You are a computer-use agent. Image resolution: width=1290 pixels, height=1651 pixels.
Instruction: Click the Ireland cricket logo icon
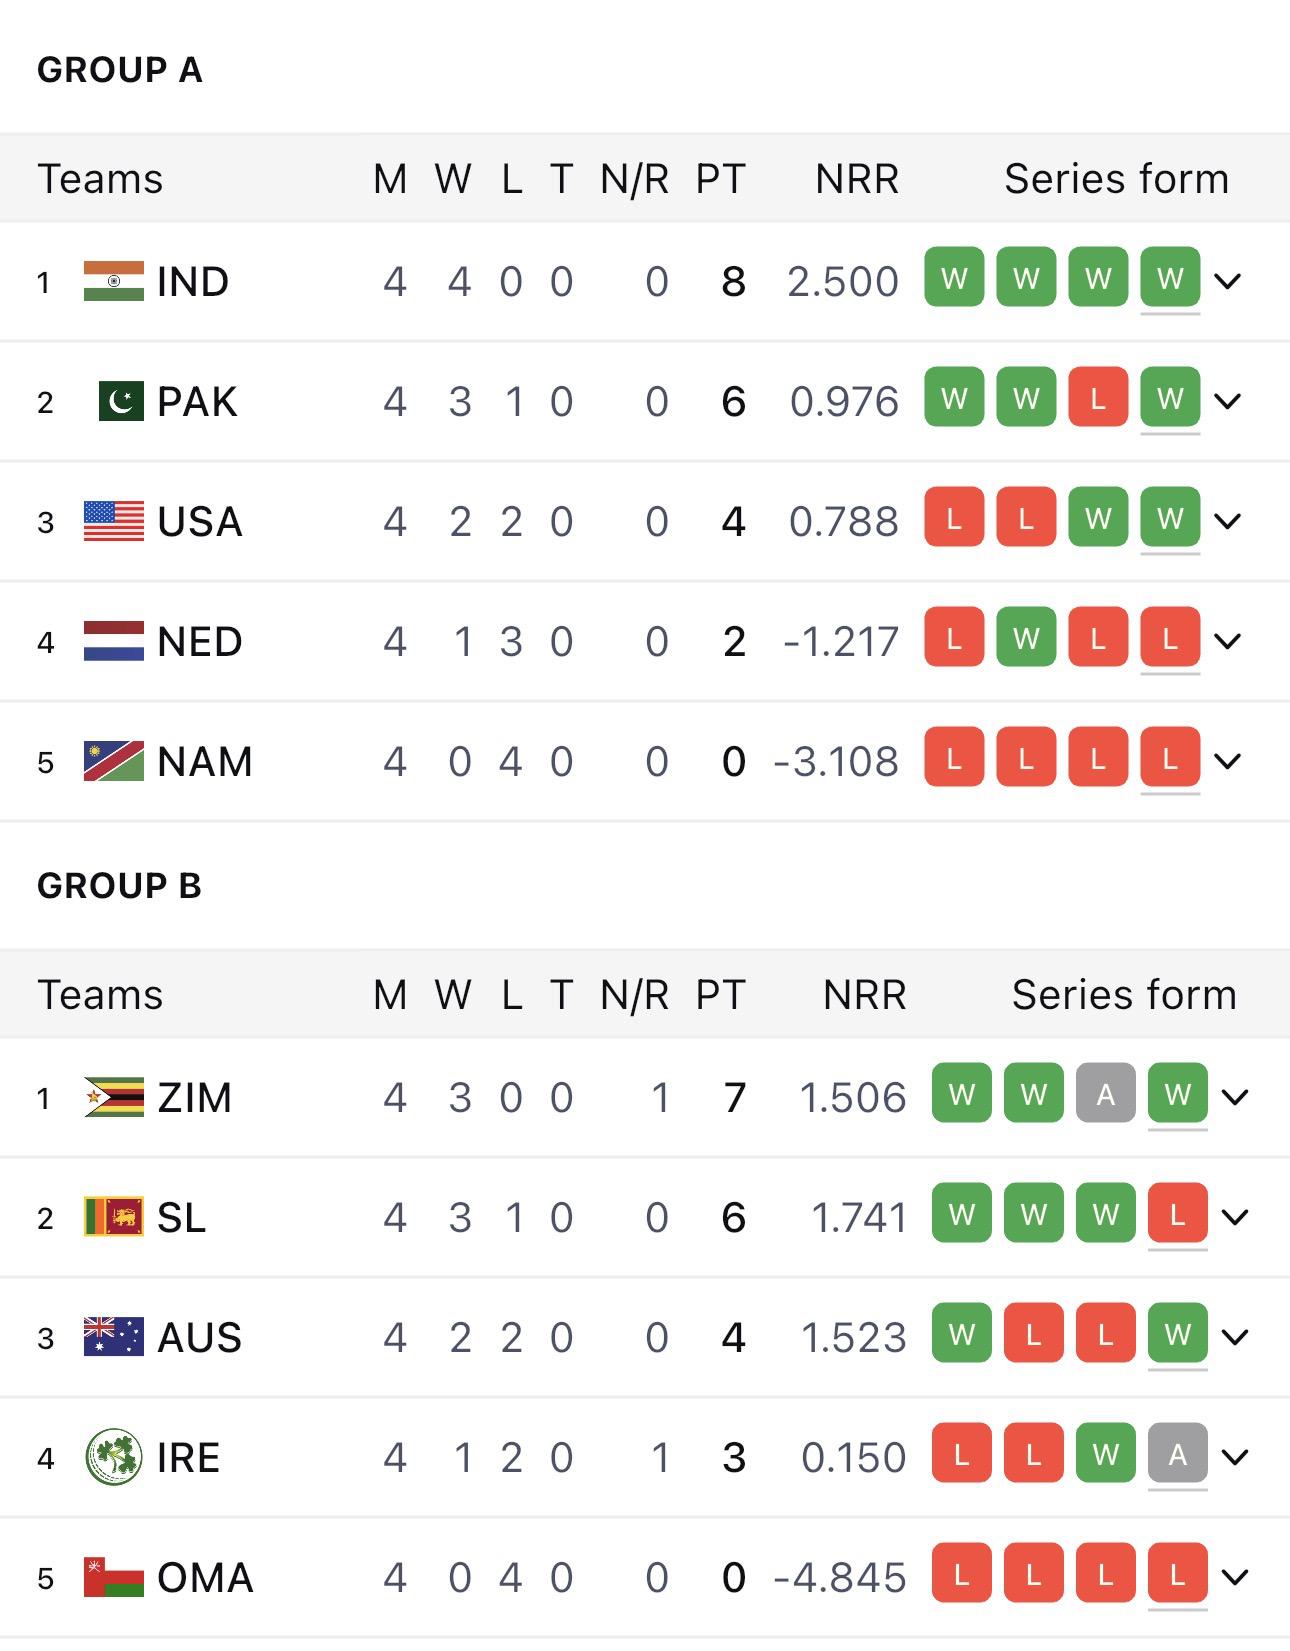coord(113,1457)
